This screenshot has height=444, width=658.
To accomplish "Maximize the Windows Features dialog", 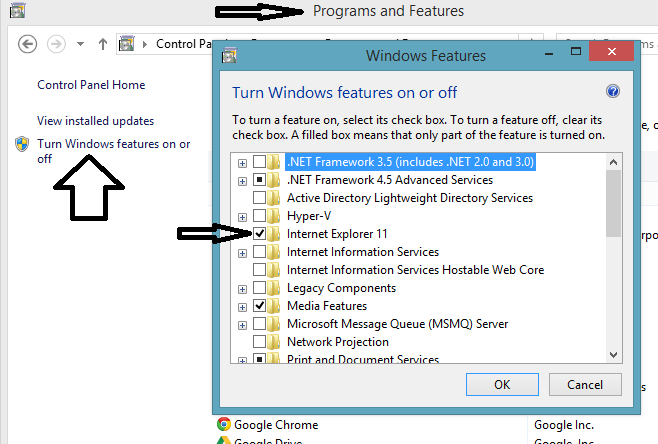I will 576,52.
